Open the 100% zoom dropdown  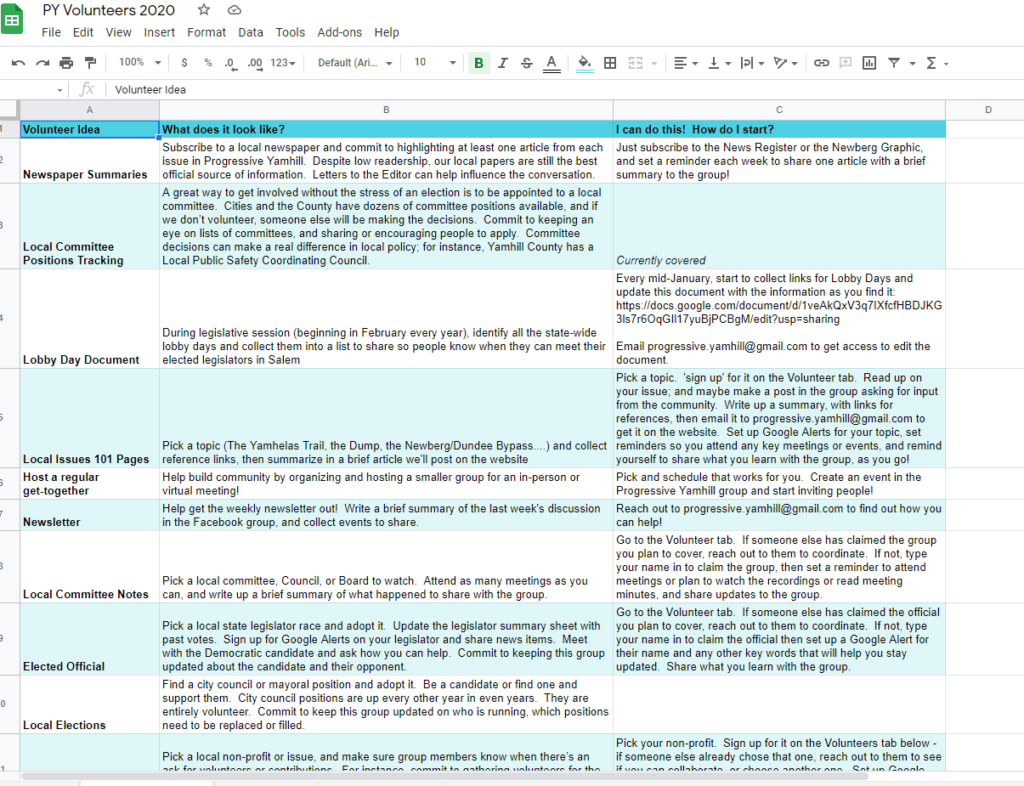click(x=138, y=63)
